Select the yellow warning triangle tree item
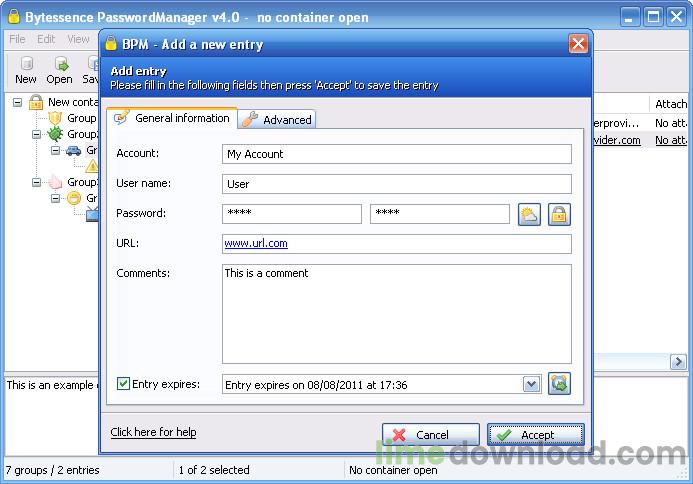693x484 pixels. (92, 166)
